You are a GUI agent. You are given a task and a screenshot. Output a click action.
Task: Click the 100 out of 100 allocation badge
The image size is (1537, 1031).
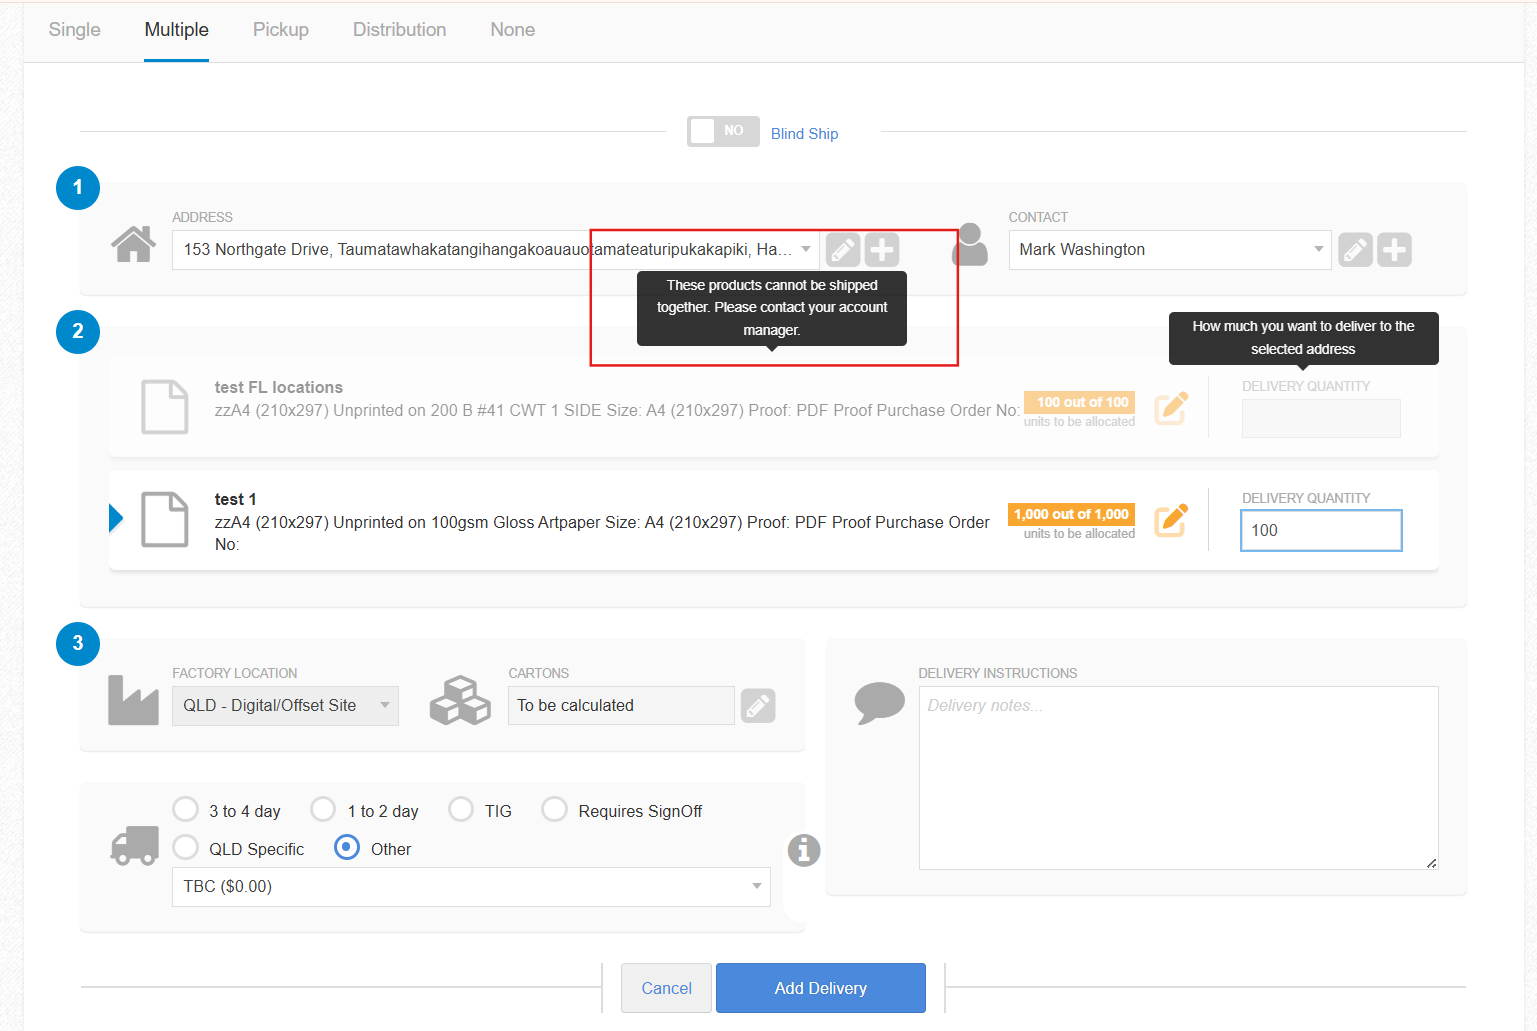click(x=1080, y=402)
